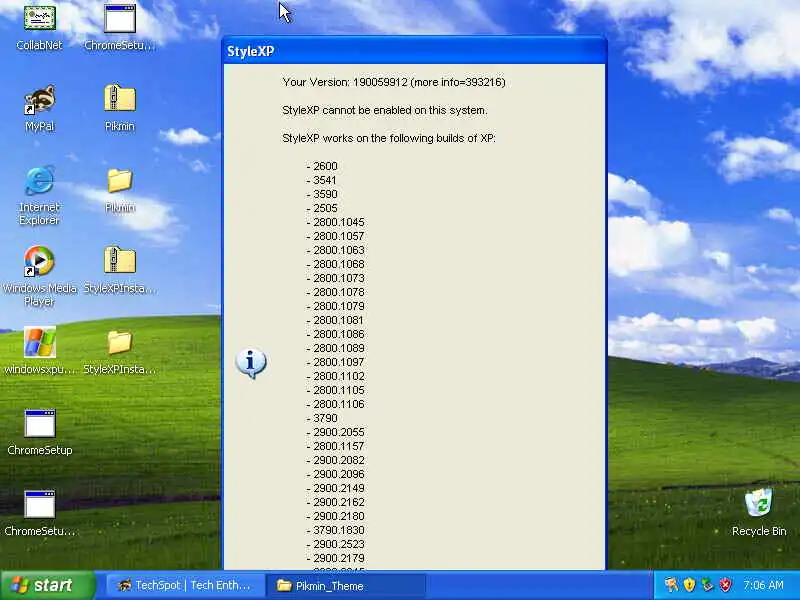The image size is (800, 600).
Task: Click the 7:06 AM taskbar clock
Action: coord(763,585)
